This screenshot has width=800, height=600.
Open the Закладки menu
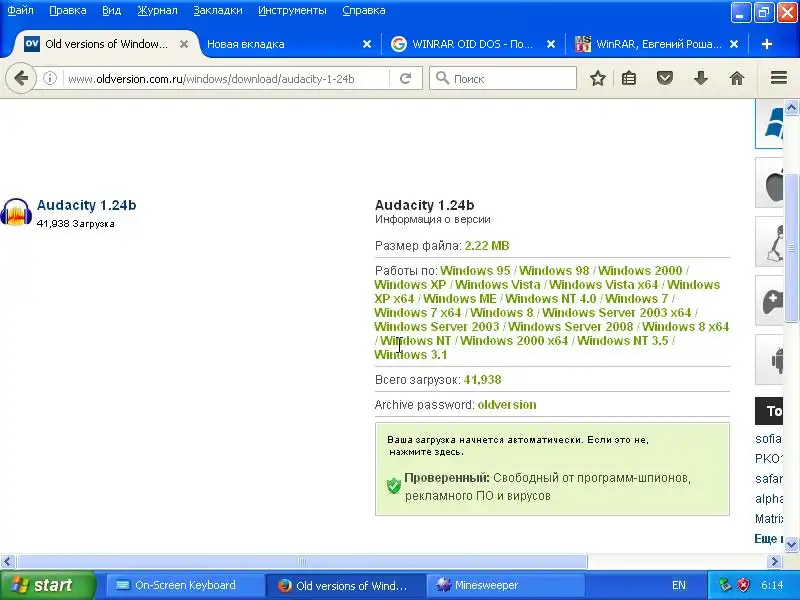(218, 10)
